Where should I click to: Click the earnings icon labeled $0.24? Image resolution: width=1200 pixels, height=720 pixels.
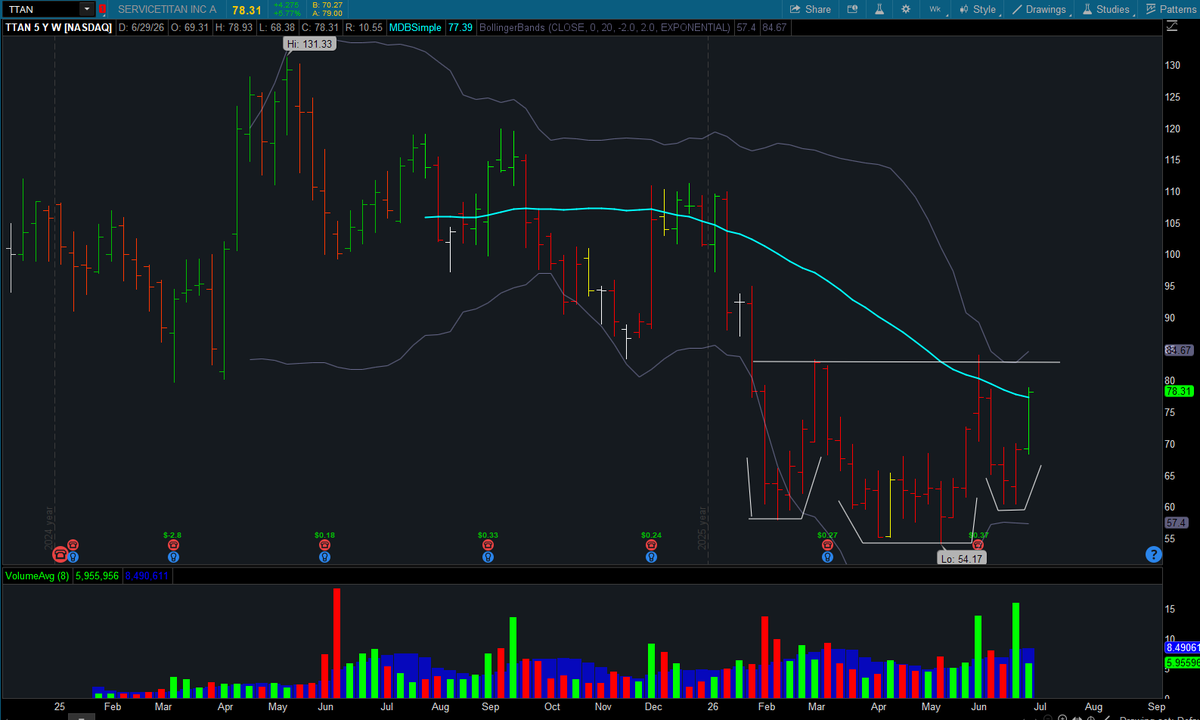coord(651,545)
